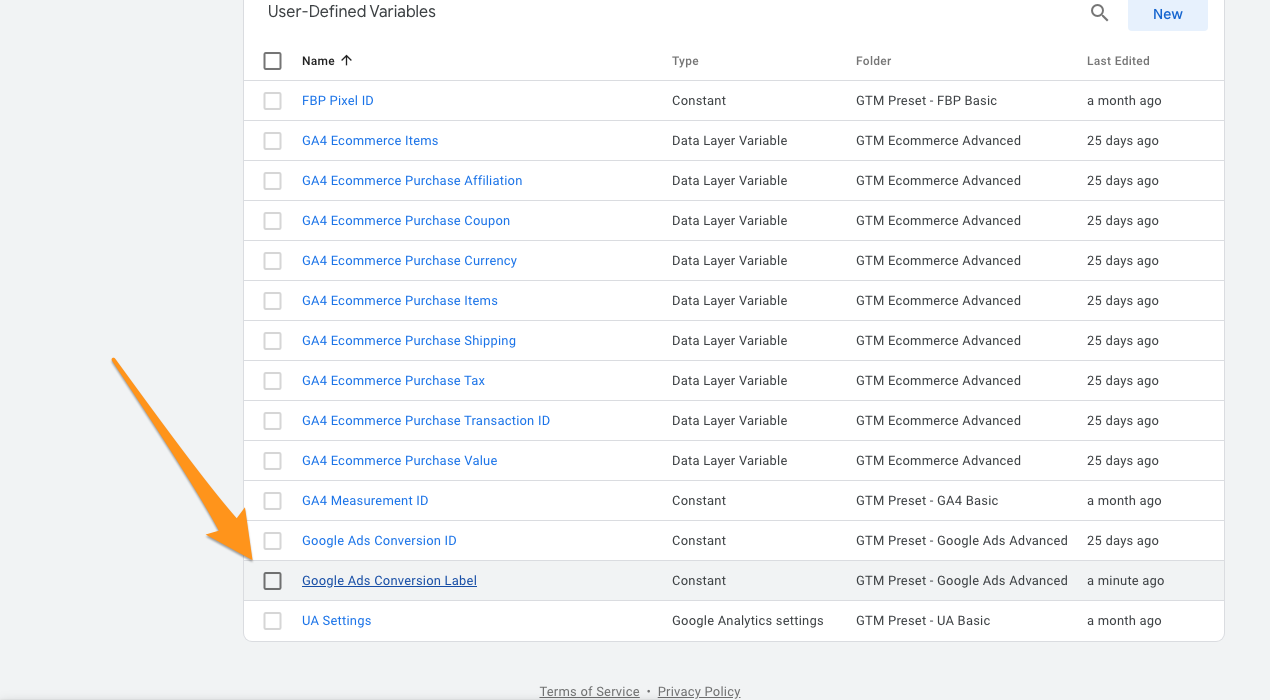Select GA4 Measurement ID checkbox

click(273, 501)
